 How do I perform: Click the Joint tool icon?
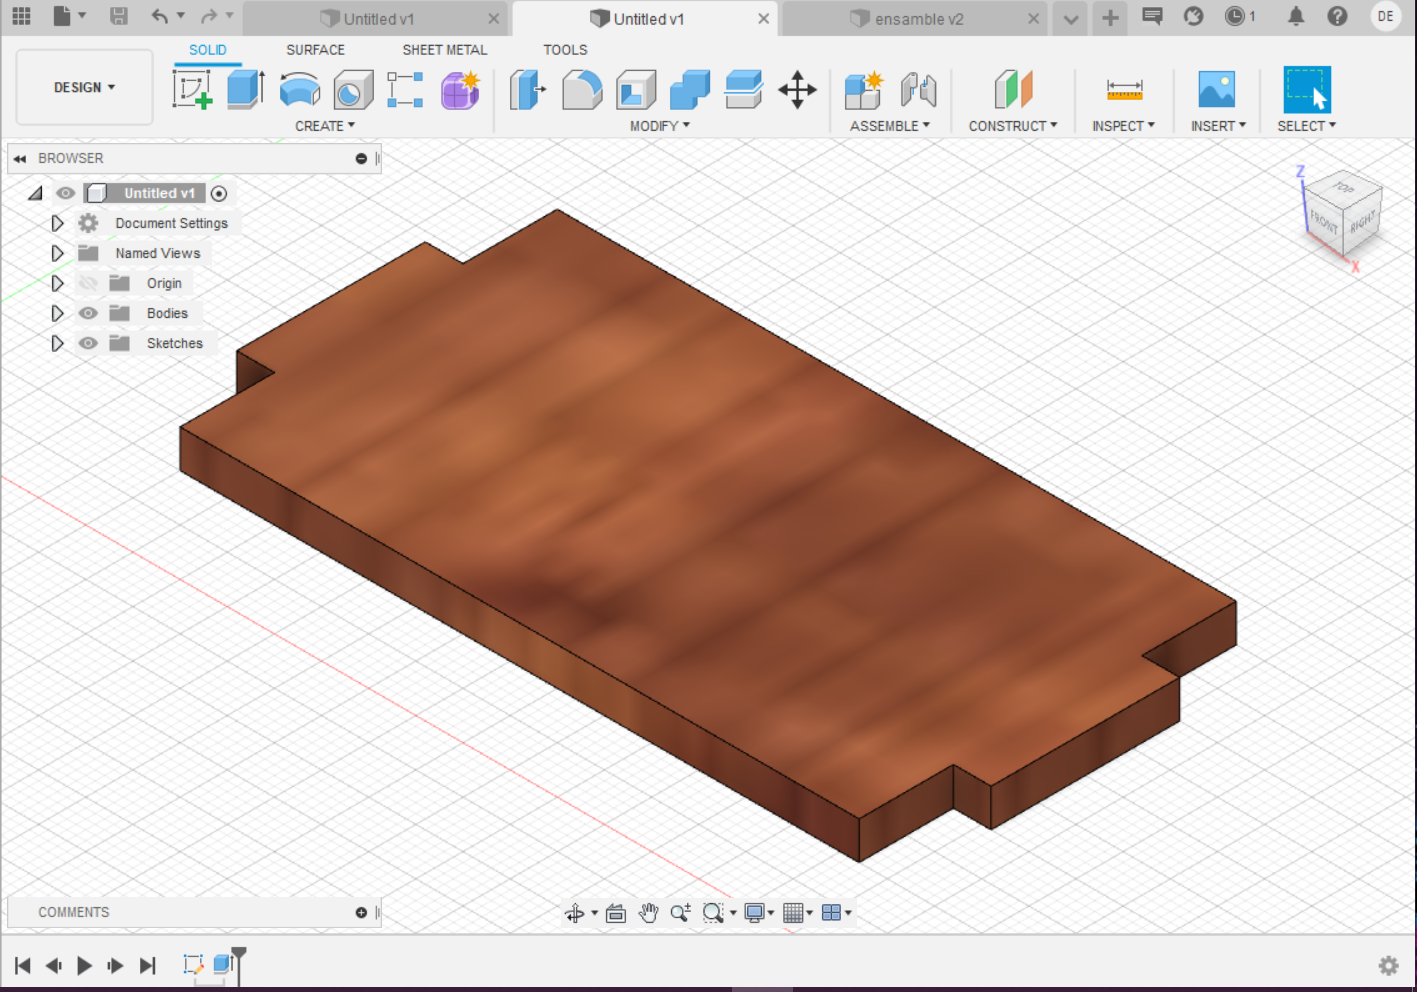pyautogui.click(x=918, y=90)
